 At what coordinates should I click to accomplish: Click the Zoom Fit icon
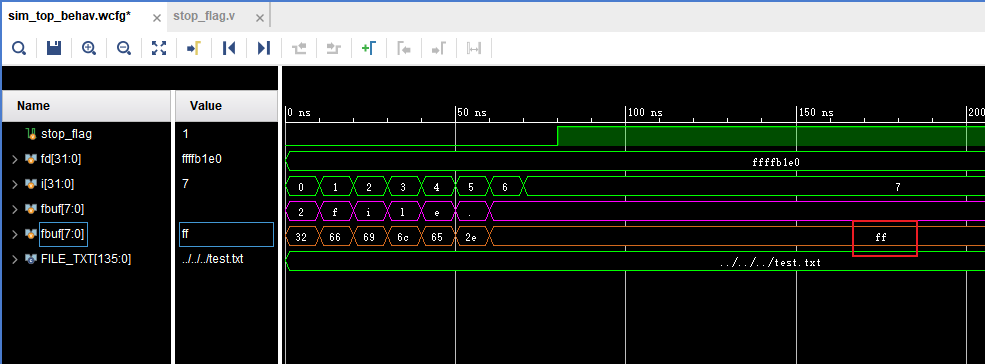[159, 48]
